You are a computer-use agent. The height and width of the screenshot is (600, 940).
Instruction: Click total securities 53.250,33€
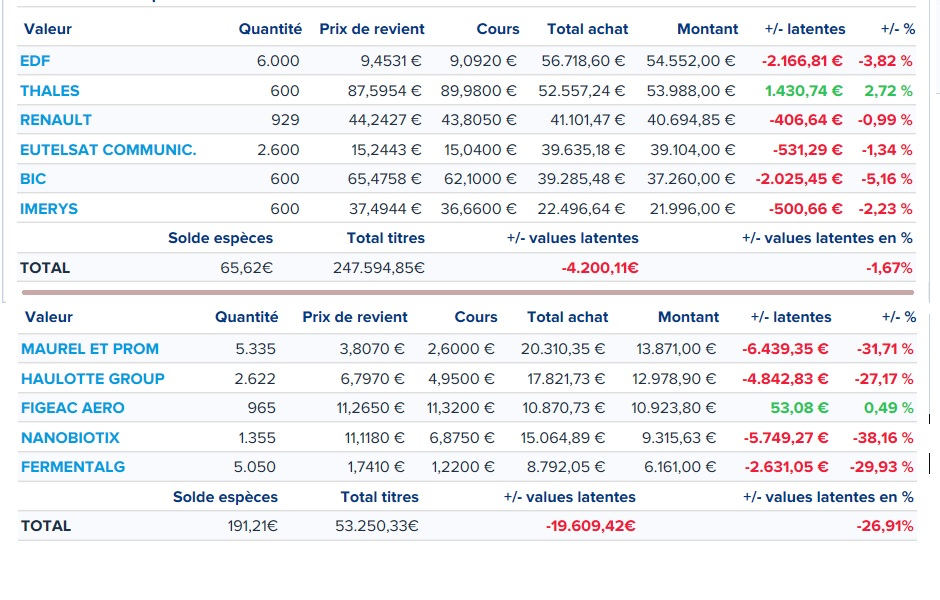[377, 526]
